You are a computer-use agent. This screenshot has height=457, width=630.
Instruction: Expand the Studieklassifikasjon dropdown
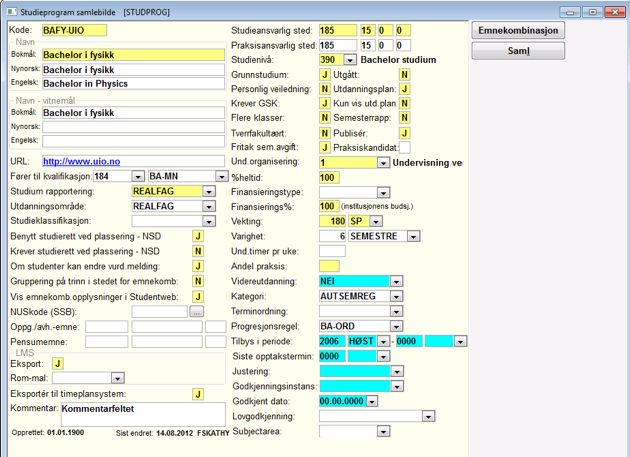pos(209,221)
